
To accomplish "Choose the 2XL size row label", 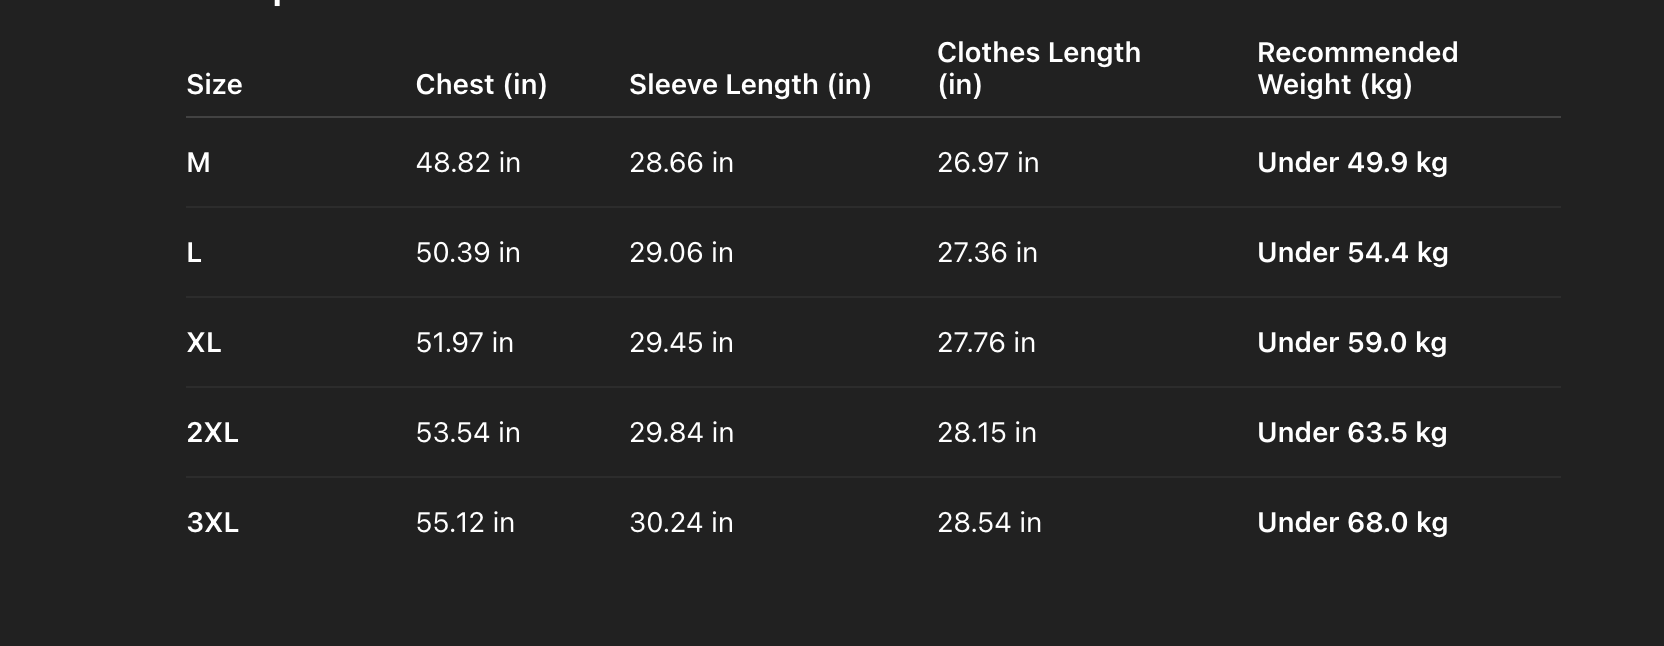I will point(212,433).
